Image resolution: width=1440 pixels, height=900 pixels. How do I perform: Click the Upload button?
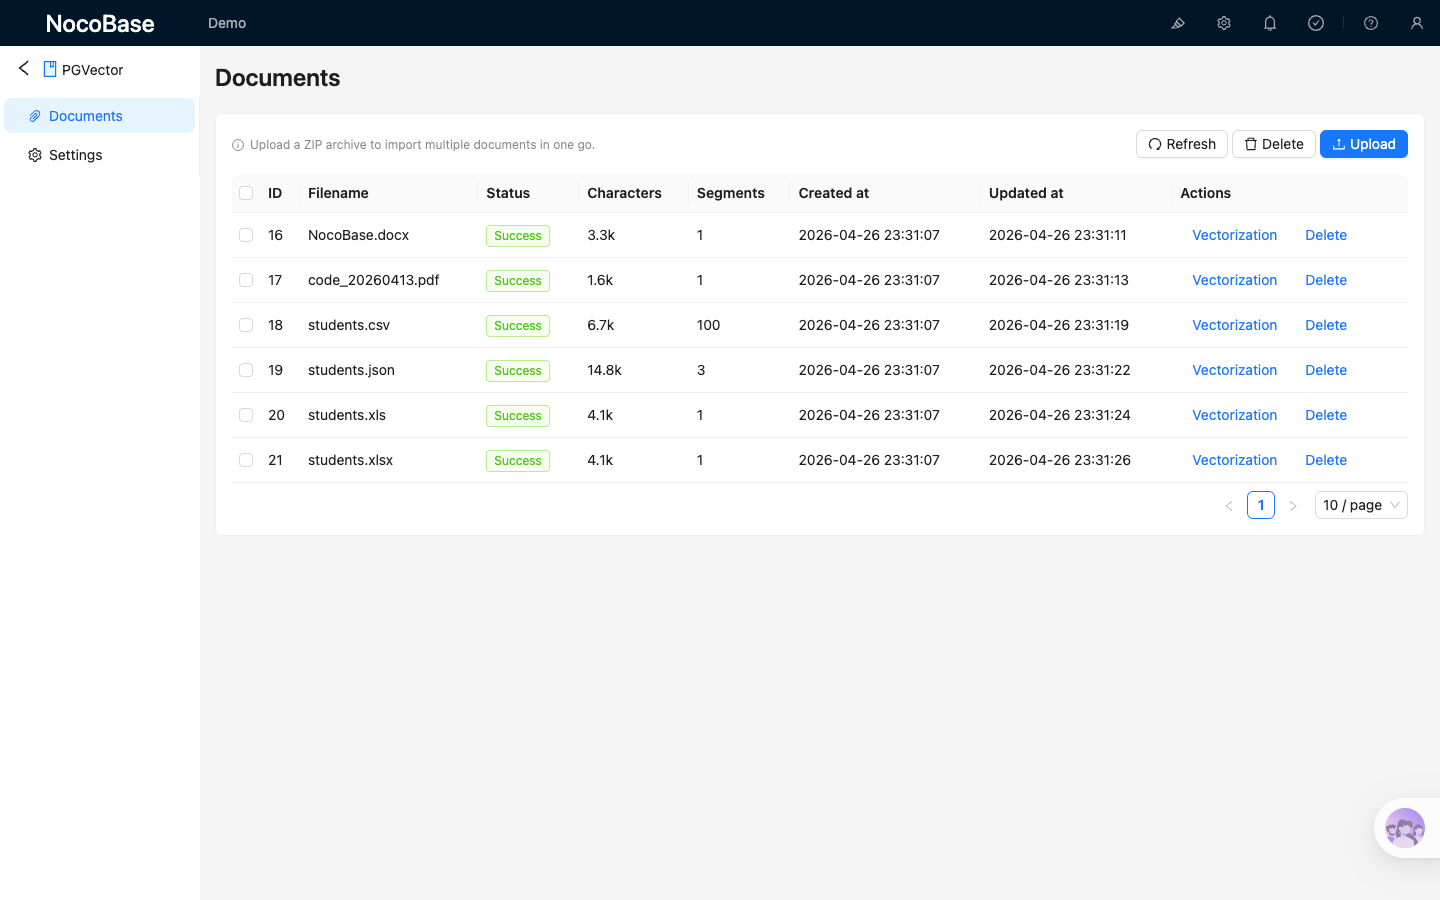pyautogui.click(x=1364, y=144)
